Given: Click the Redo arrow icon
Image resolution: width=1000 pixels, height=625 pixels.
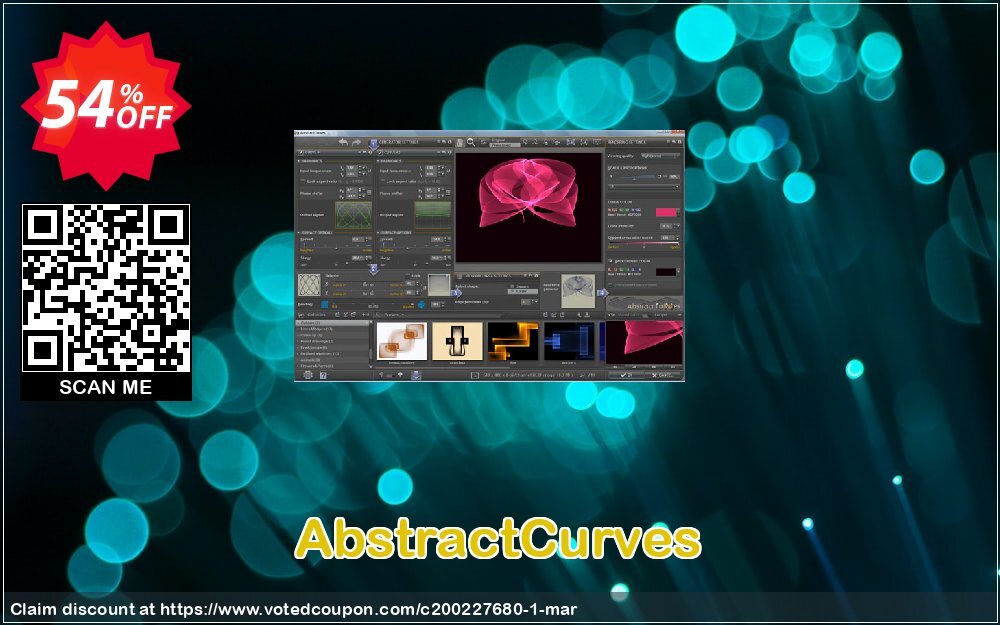Looking at the screenshot, I should click(357, 143).
